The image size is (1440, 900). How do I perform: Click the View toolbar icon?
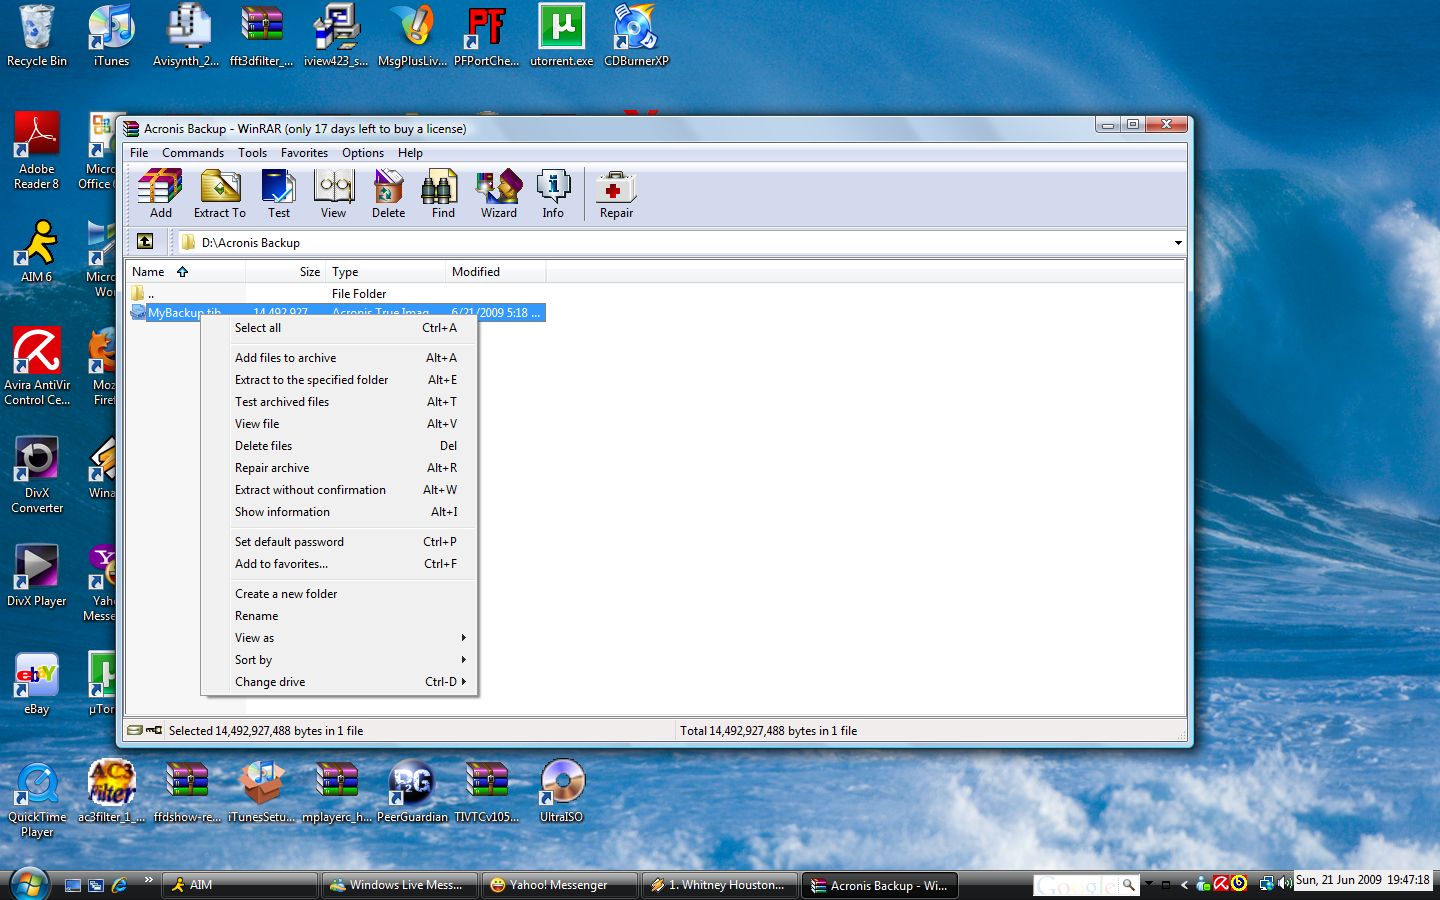point(333,194)
